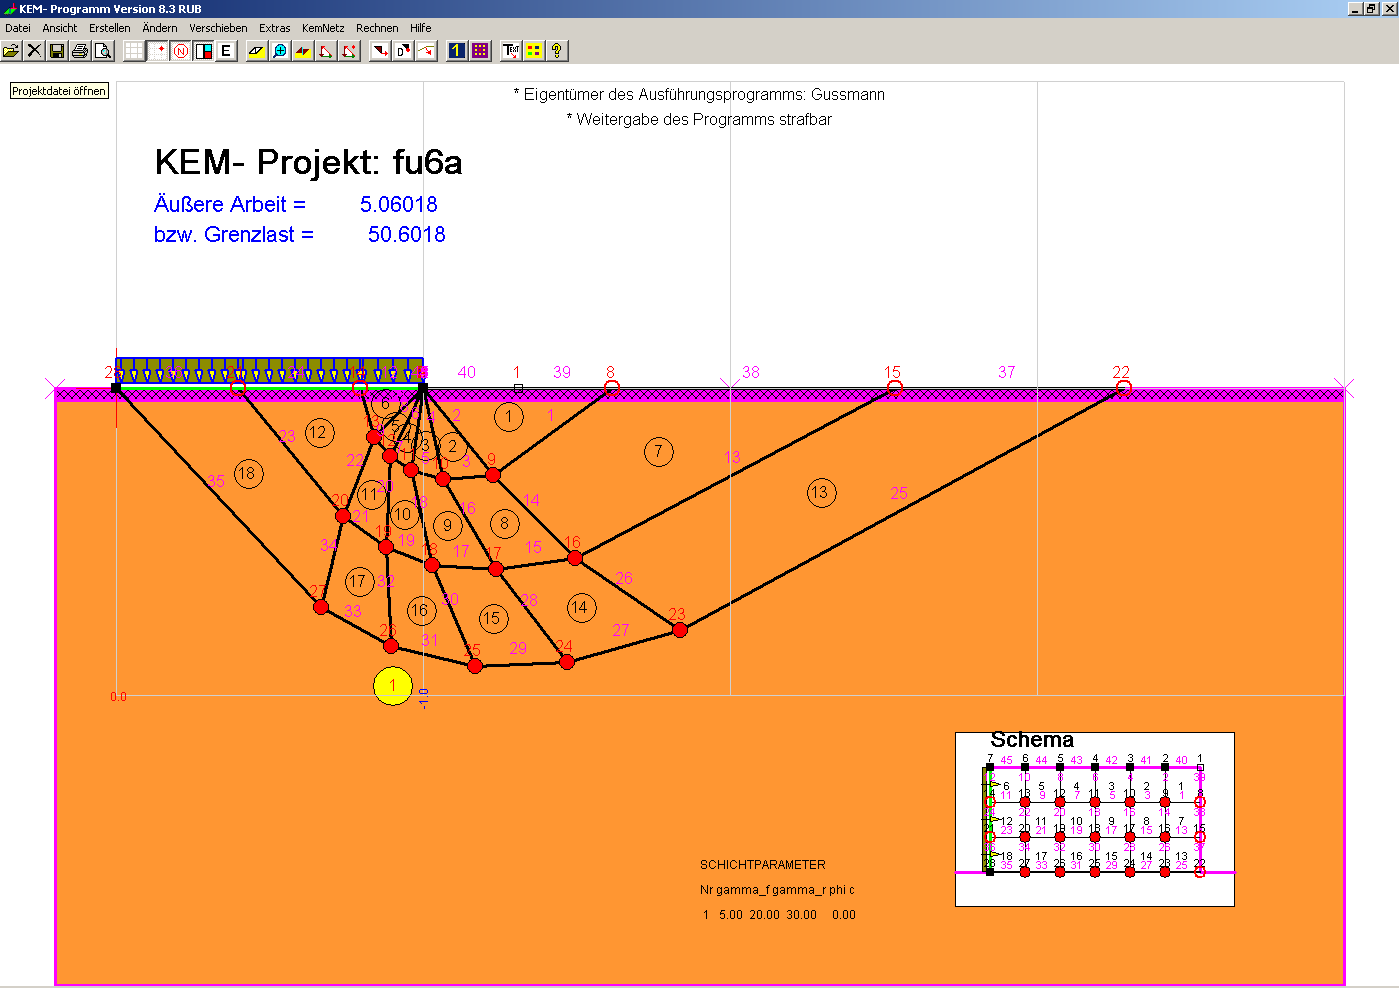Open the KemNetz menu
This screenshot has height=988, width=1399.
click(323, 28)
